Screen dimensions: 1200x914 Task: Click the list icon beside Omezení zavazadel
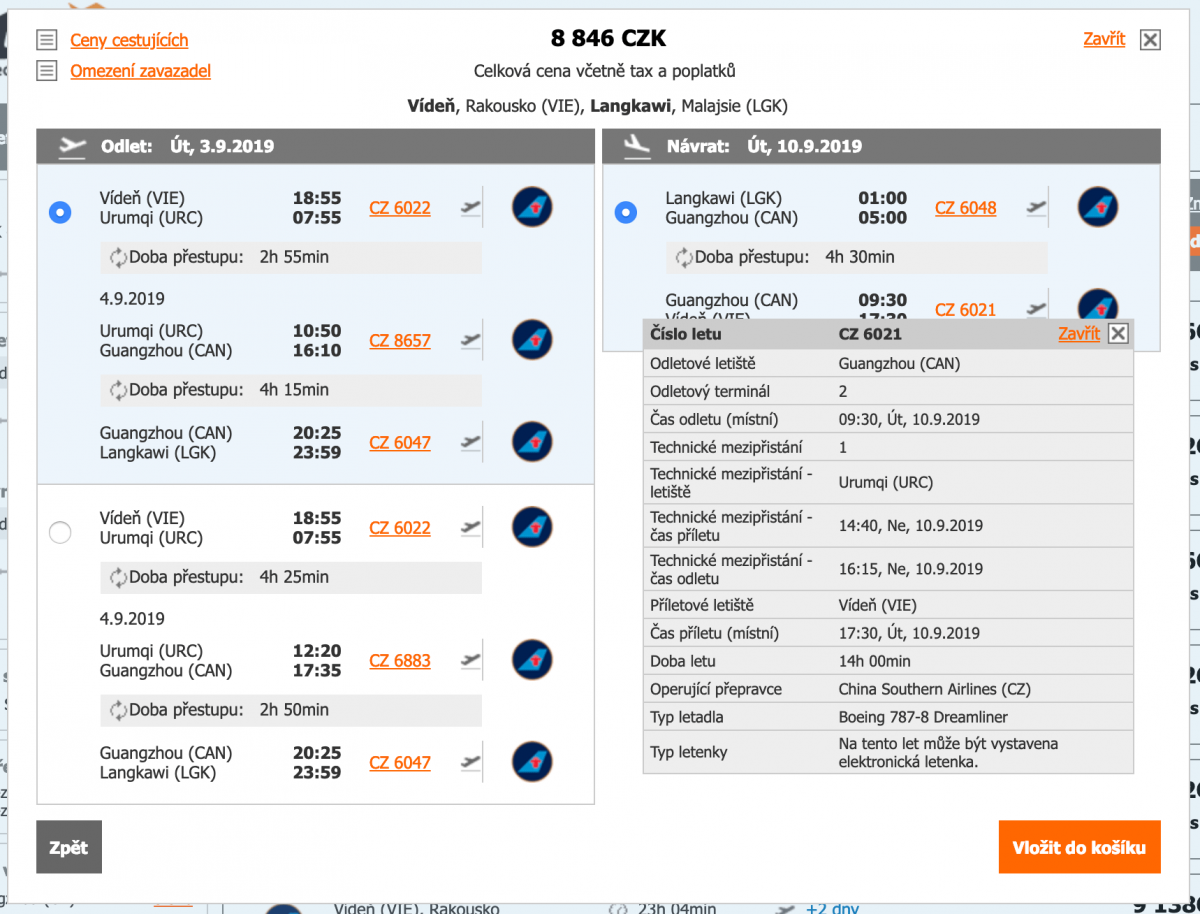point(46,71)
